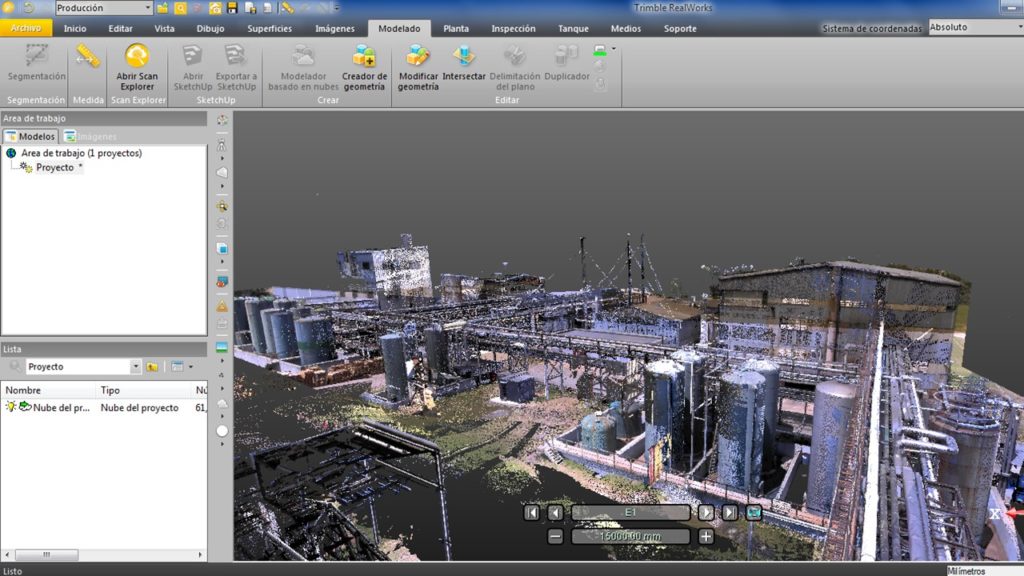This screenshot has height=576, width=1024.
Task: Open the Archivo menu button
Action: click(26, 28)
